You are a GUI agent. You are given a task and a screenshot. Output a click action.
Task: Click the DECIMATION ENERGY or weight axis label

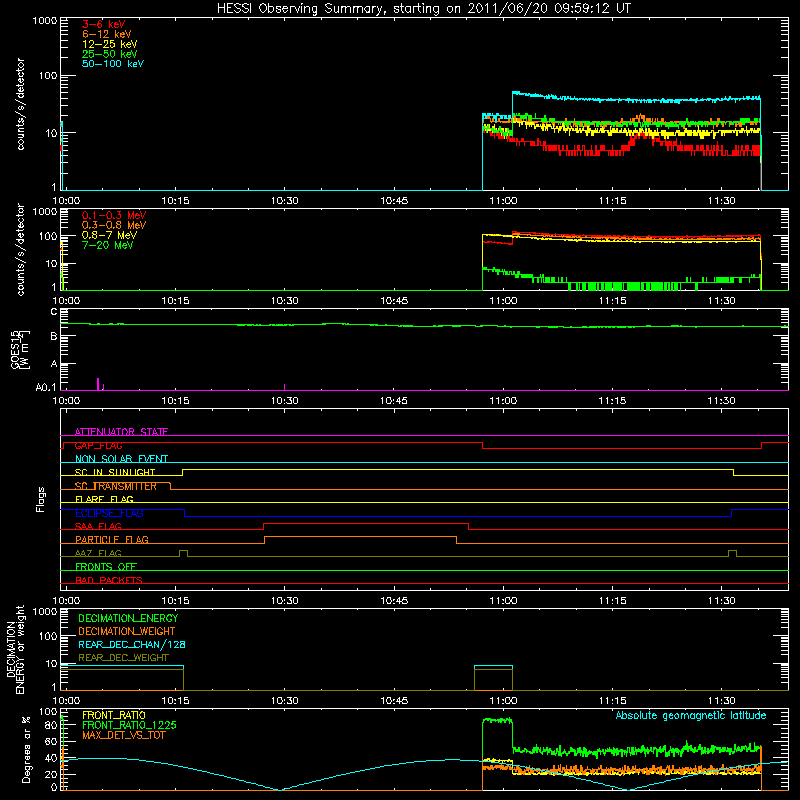(16, 649)
